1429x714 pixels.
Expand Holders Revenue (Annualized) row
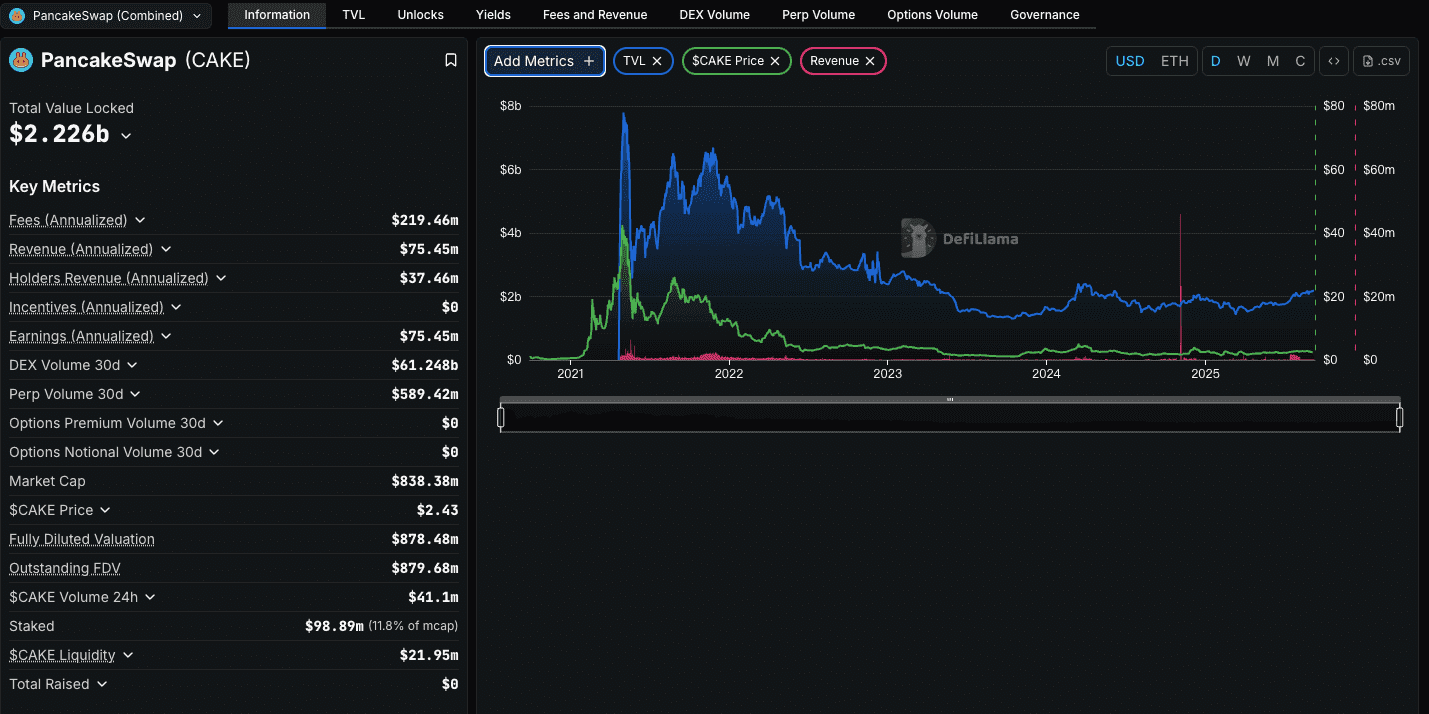click(x=221, y=278)
